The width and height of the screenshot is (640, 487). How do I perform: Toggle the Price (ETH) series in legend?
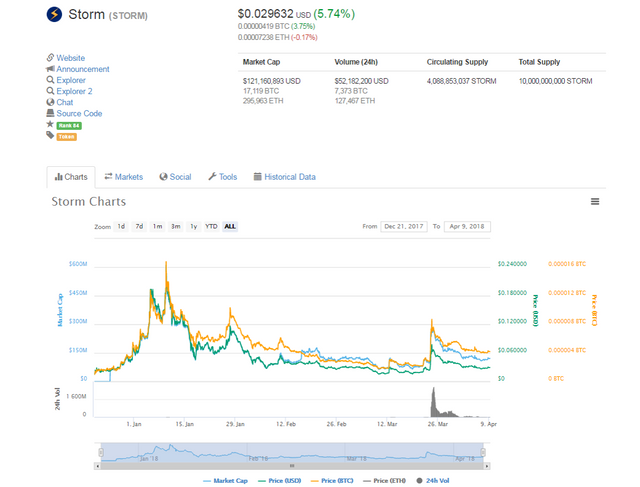tap(384, 481)
